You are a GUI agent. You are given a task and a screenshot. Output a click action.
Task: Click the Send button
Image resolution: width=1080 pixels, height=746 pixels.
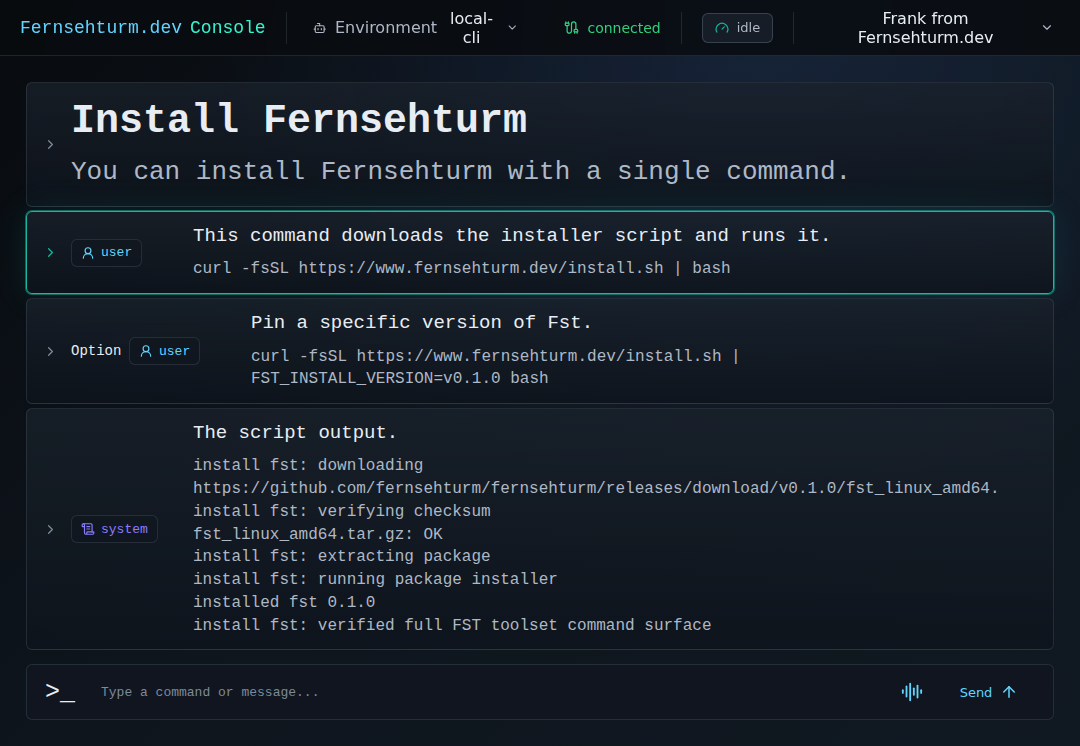tap(987, 692)
